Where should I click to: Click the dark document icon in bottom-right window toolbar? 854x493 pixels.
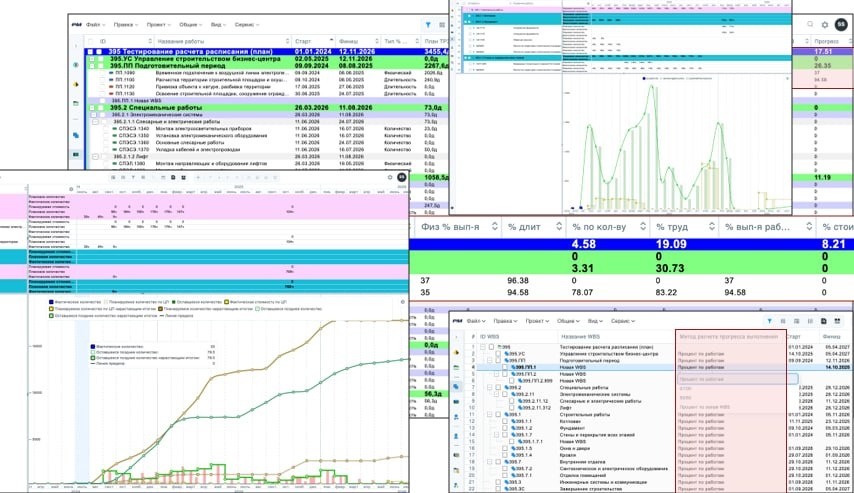pyautogui.click(x=824, y=321)
